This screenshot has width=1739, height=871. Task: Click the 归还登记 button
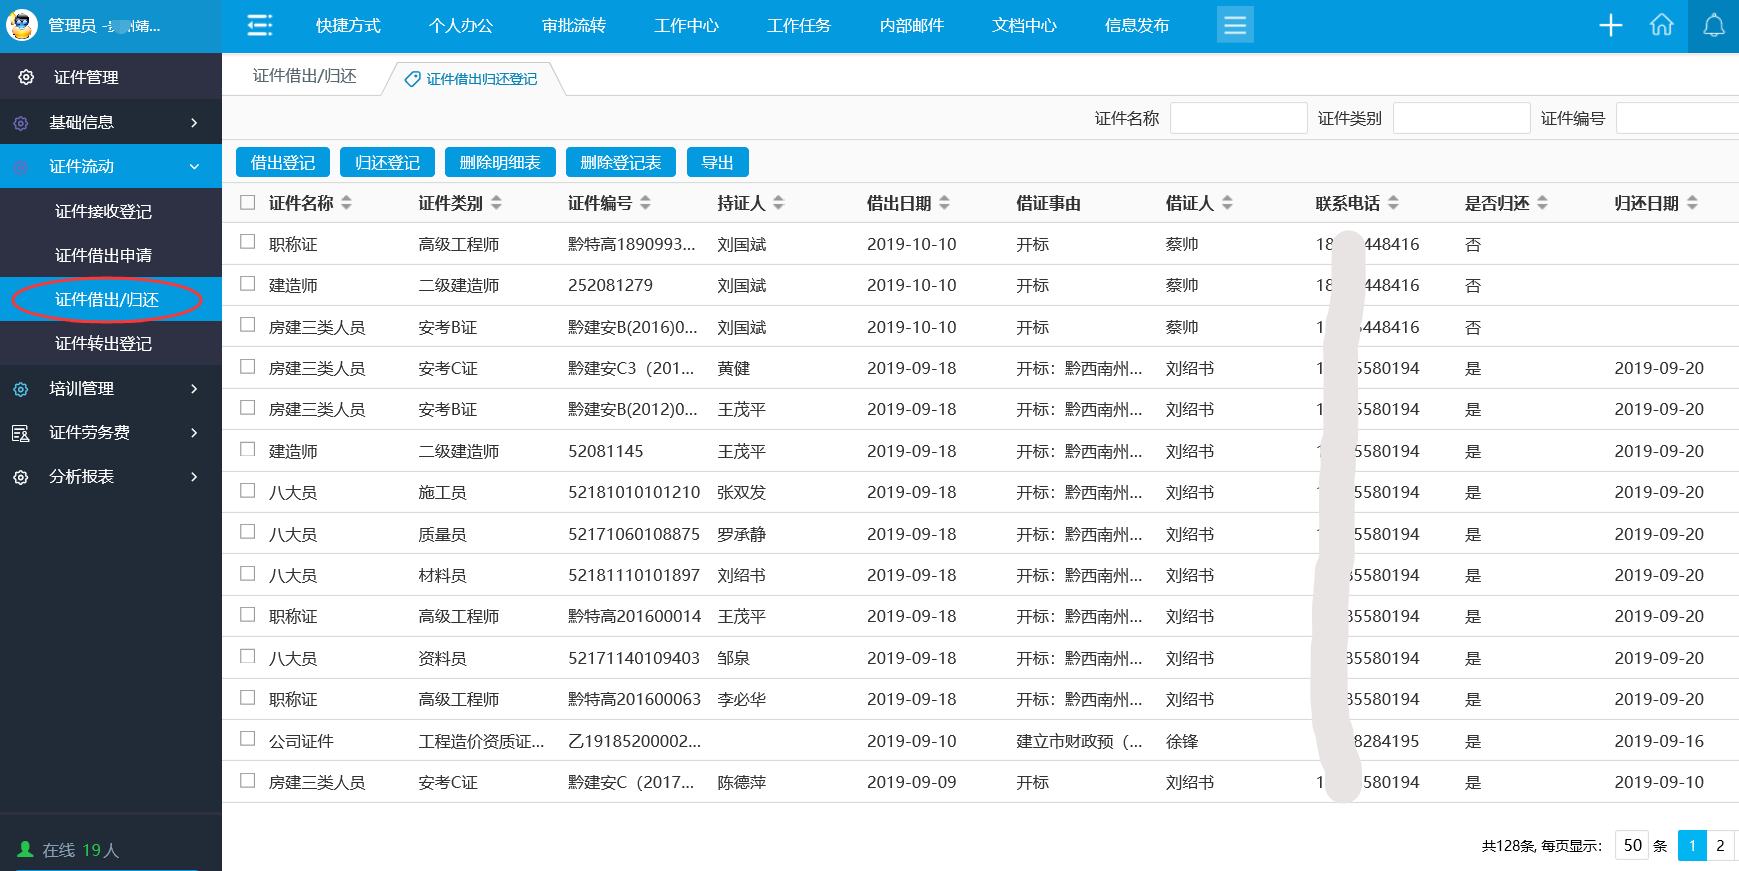[x=387, y=162]
